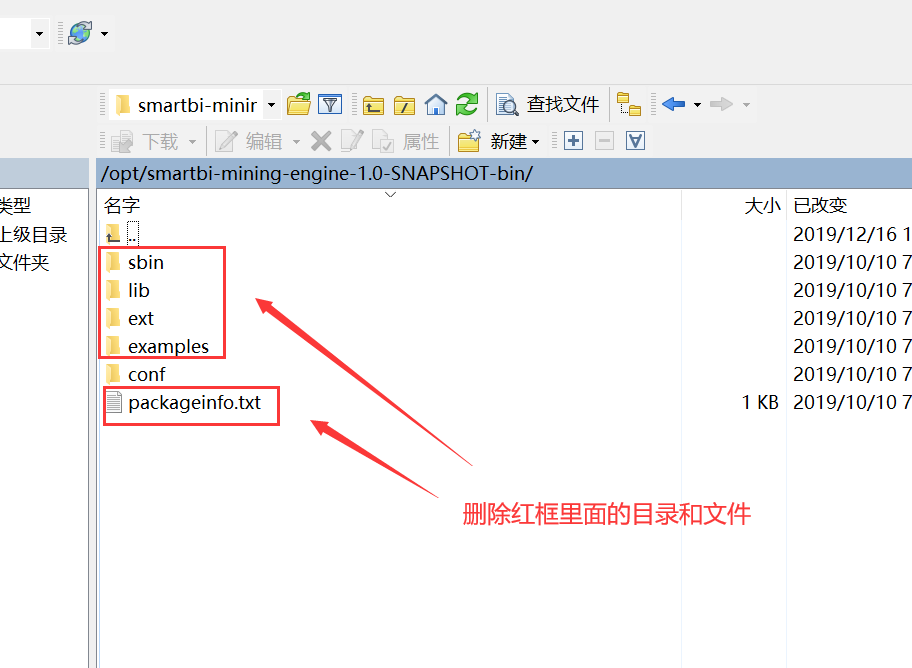
Task: Expand the 下载 dropdown arrow
Action: coord(193,142)
